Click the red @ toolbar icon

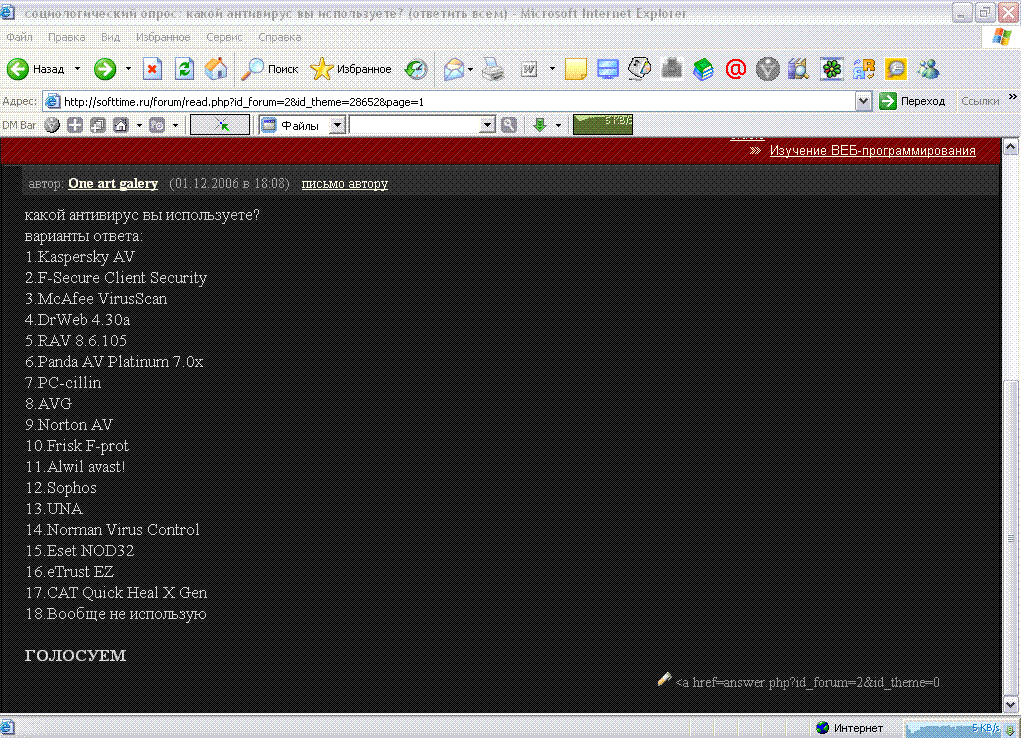point(735,69)
